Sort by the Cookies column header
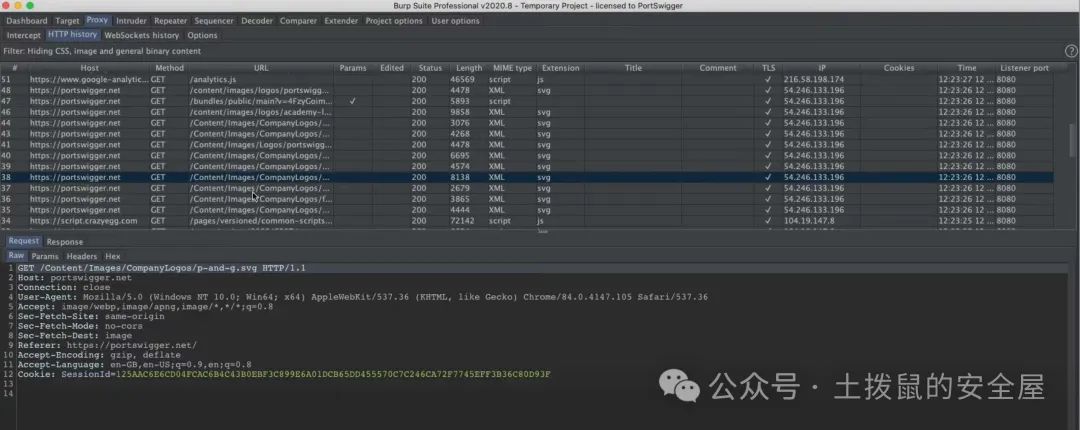 coord(899,68)
